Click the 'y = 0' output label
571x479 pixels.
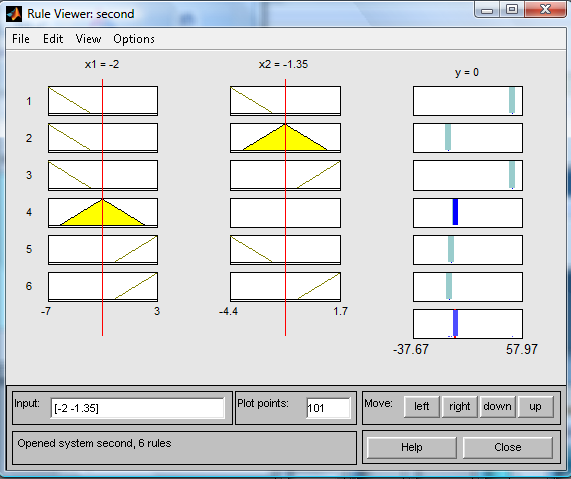(x=467, y=72)
